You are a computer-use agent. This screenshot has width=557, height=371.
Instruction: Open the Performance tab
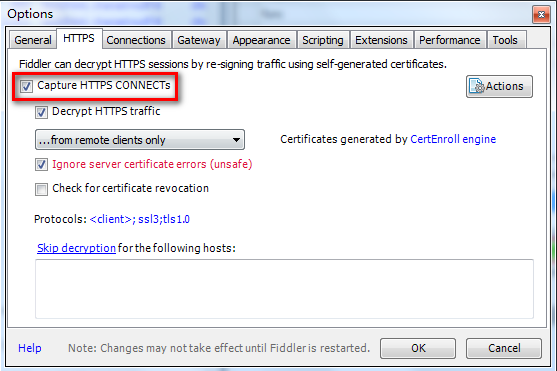point(450,40)
